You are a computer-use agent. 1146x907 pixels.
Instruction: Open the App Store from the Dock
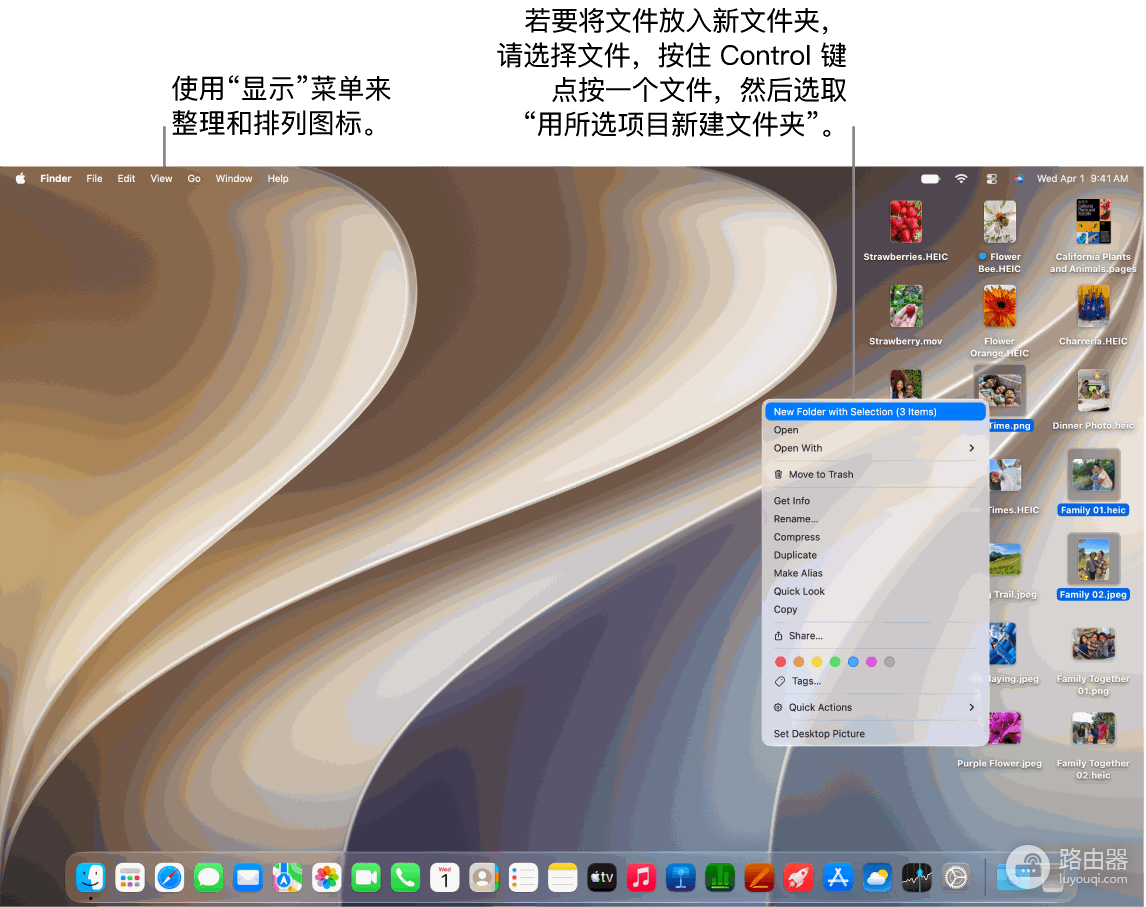[x=838, y=877]
